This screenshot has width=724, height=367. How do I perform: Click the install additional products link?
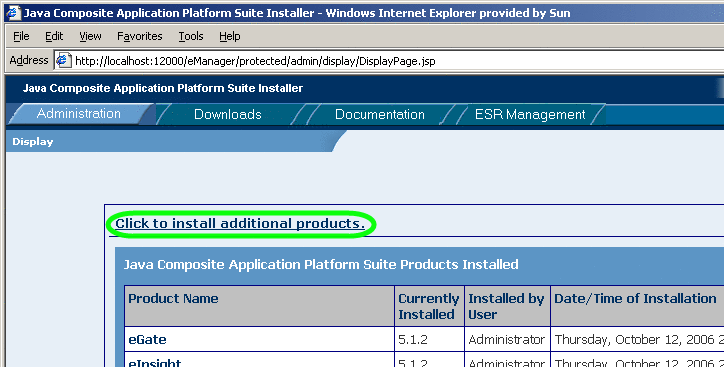[240, 224]
